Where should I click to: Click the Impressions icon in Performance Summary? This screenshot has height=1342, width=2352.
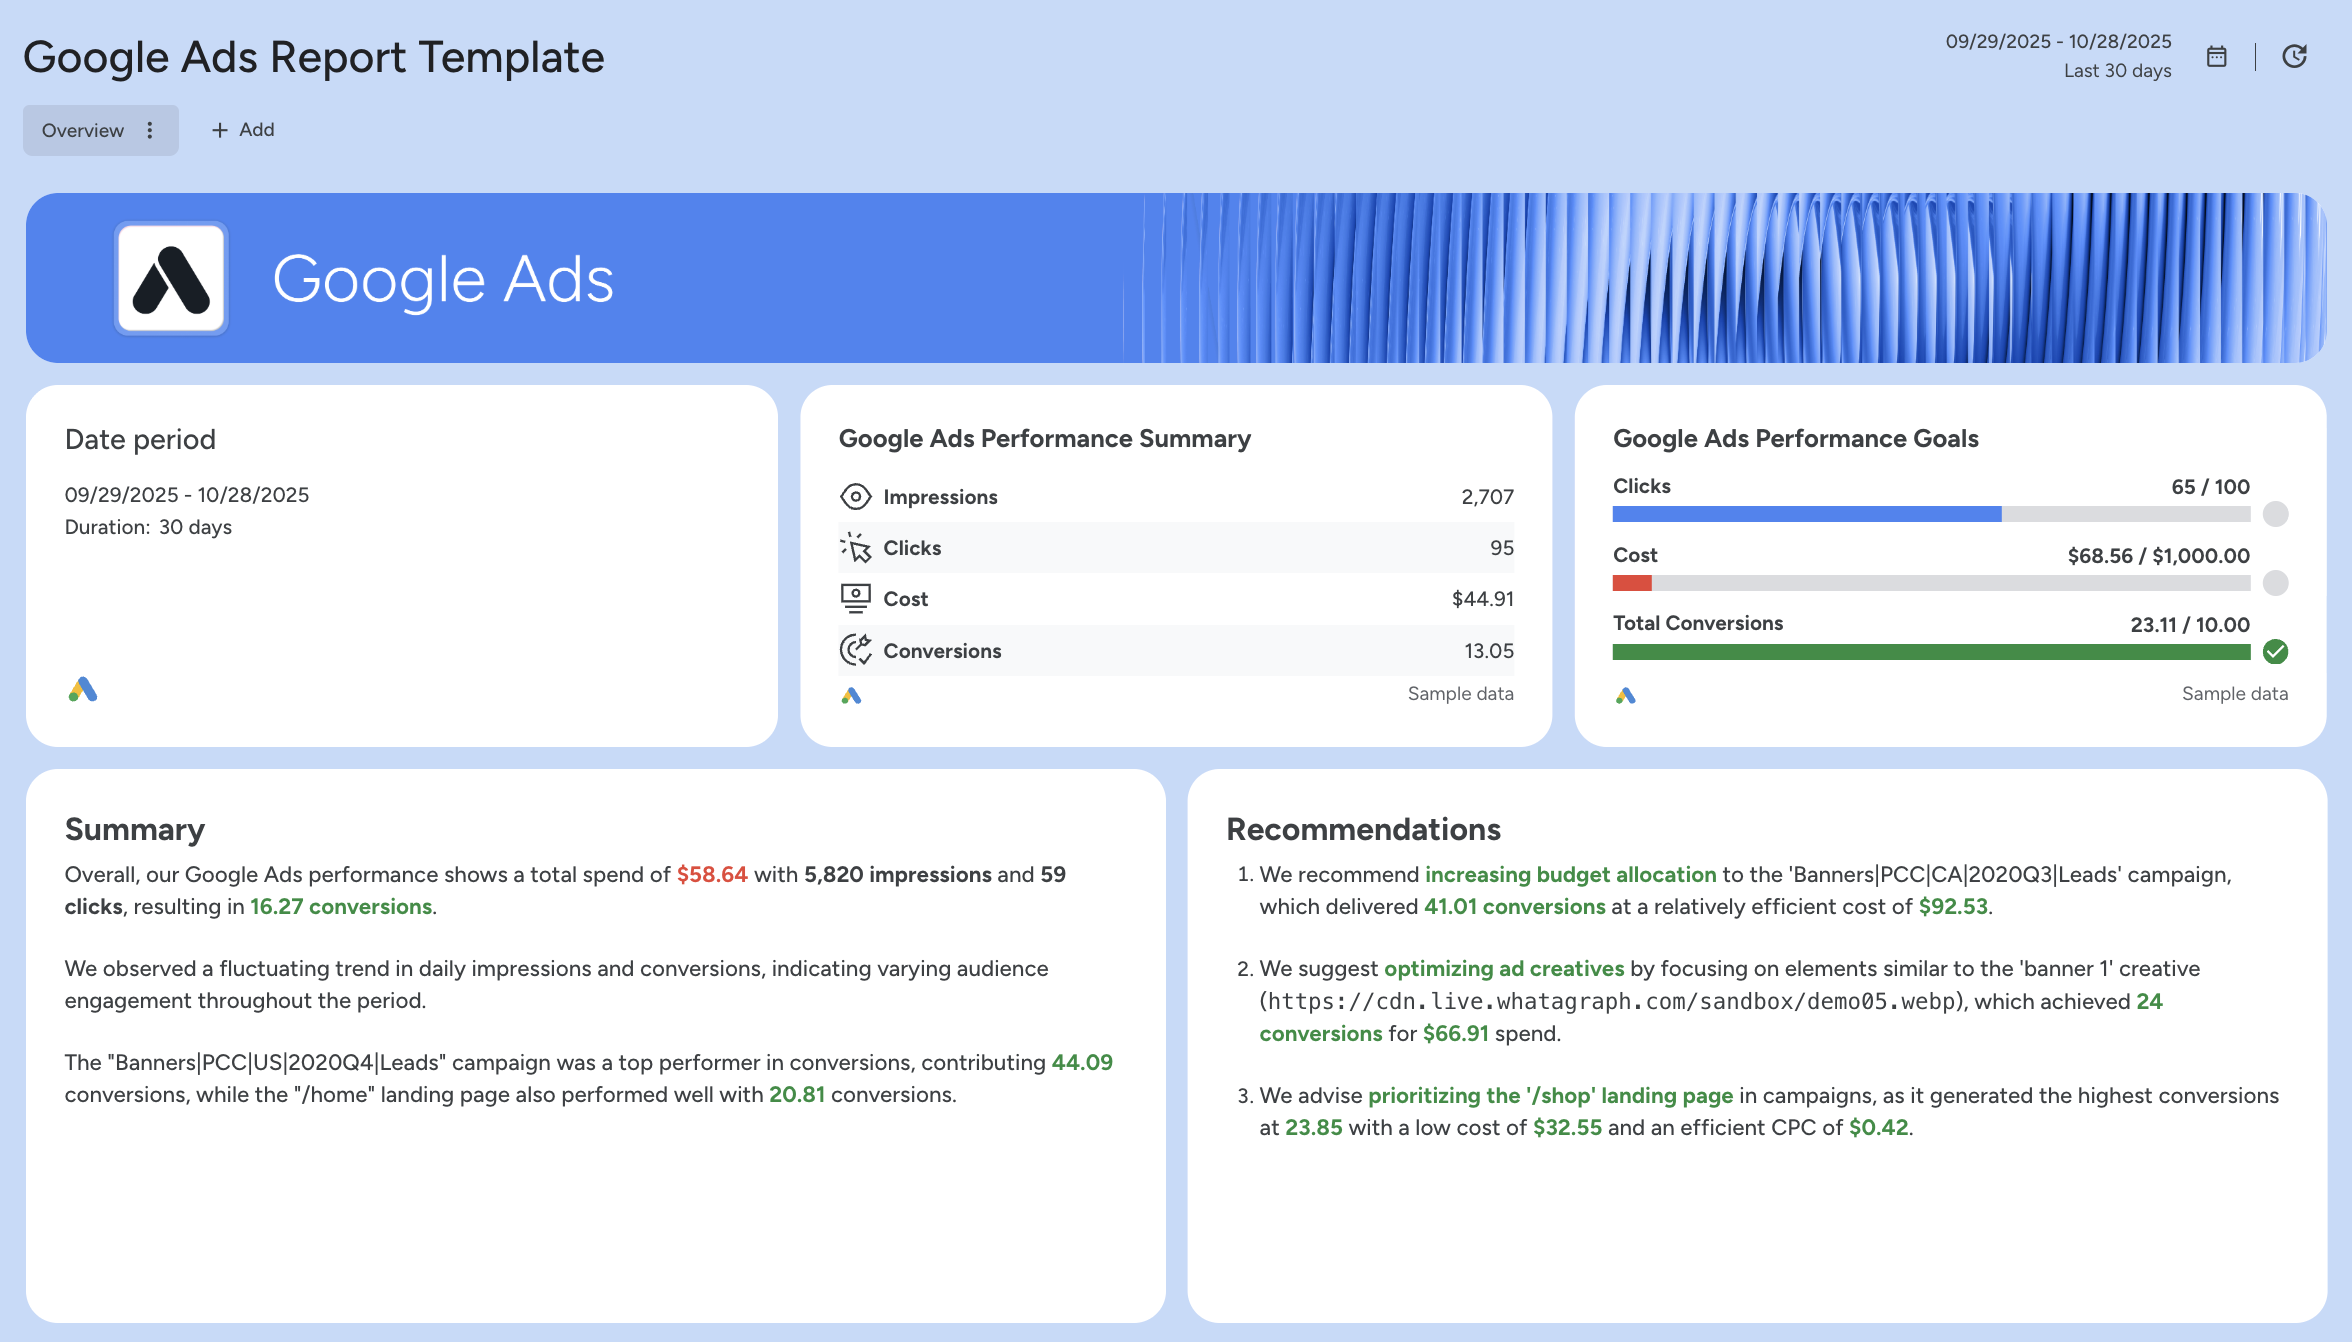point(855,496)
